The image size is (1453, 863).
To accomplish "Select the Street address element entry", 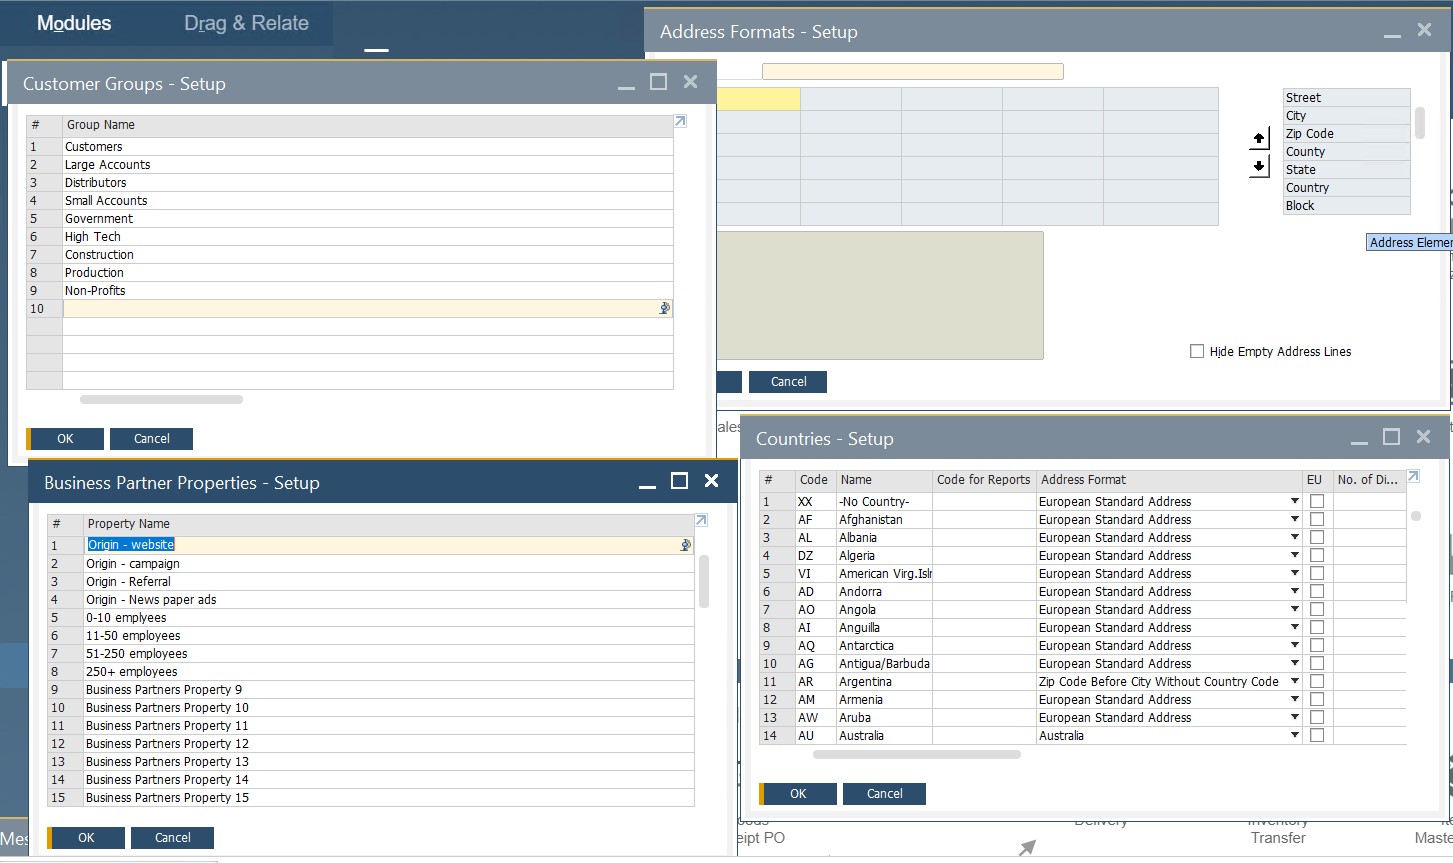I will pyautogui.click(x=1344, y=97).
